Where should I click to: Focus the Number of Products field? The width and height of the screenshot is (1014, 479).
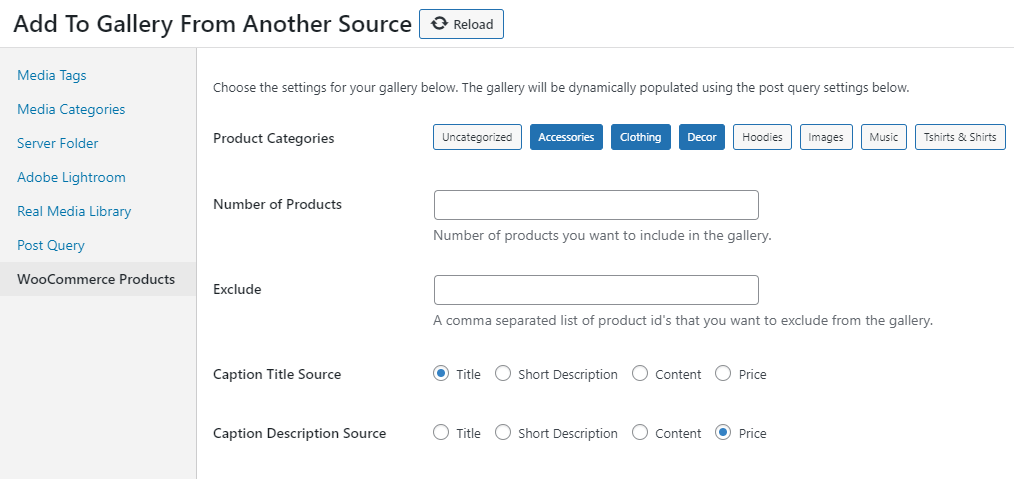point(596,205)
